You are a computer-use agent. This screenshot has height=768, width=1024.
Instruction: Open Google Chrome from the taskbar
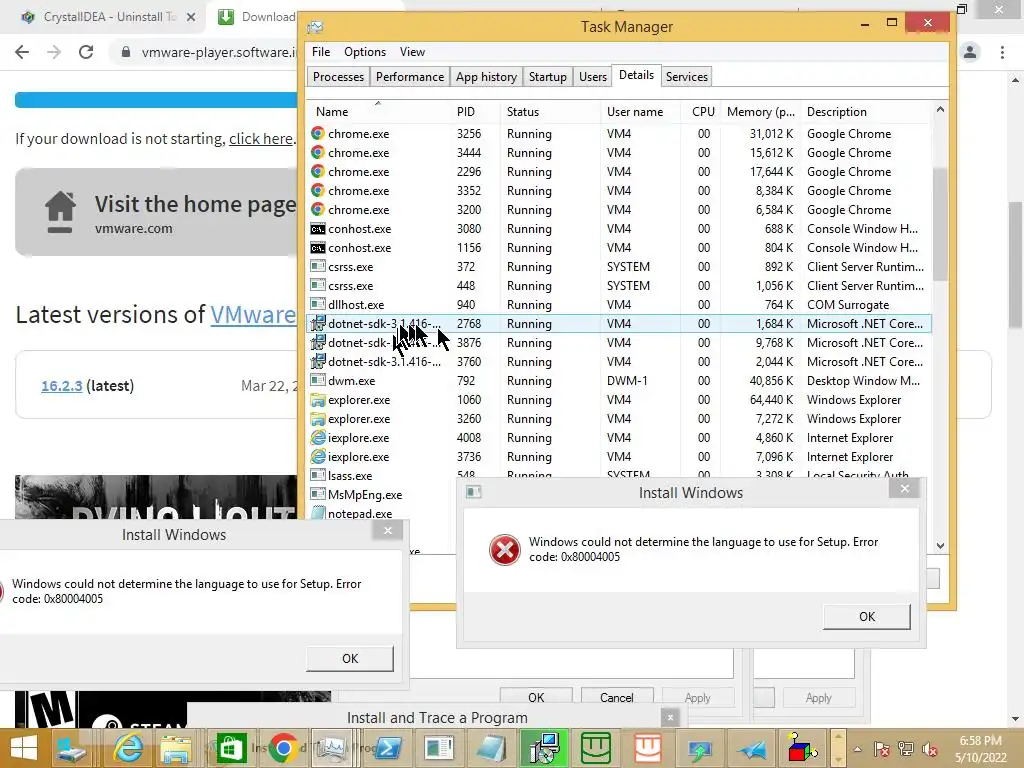point(283,748)
